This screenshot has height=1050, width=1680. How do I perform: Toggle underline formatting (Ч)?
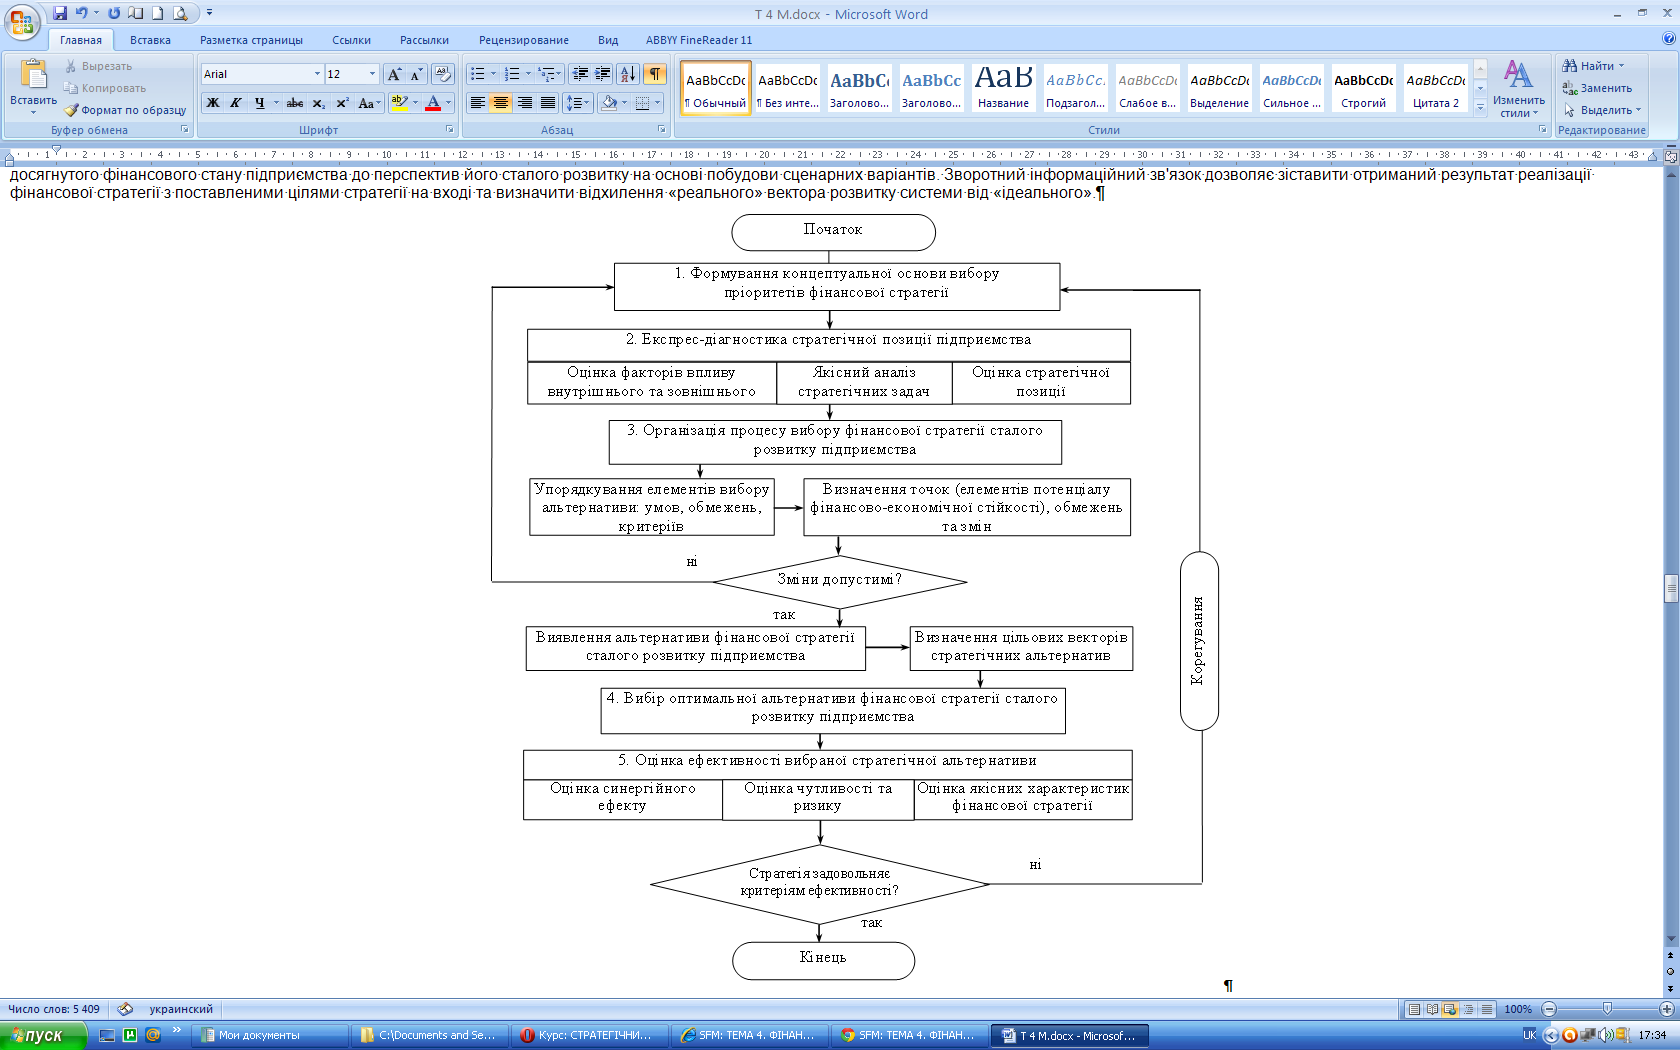coord(259,103)
